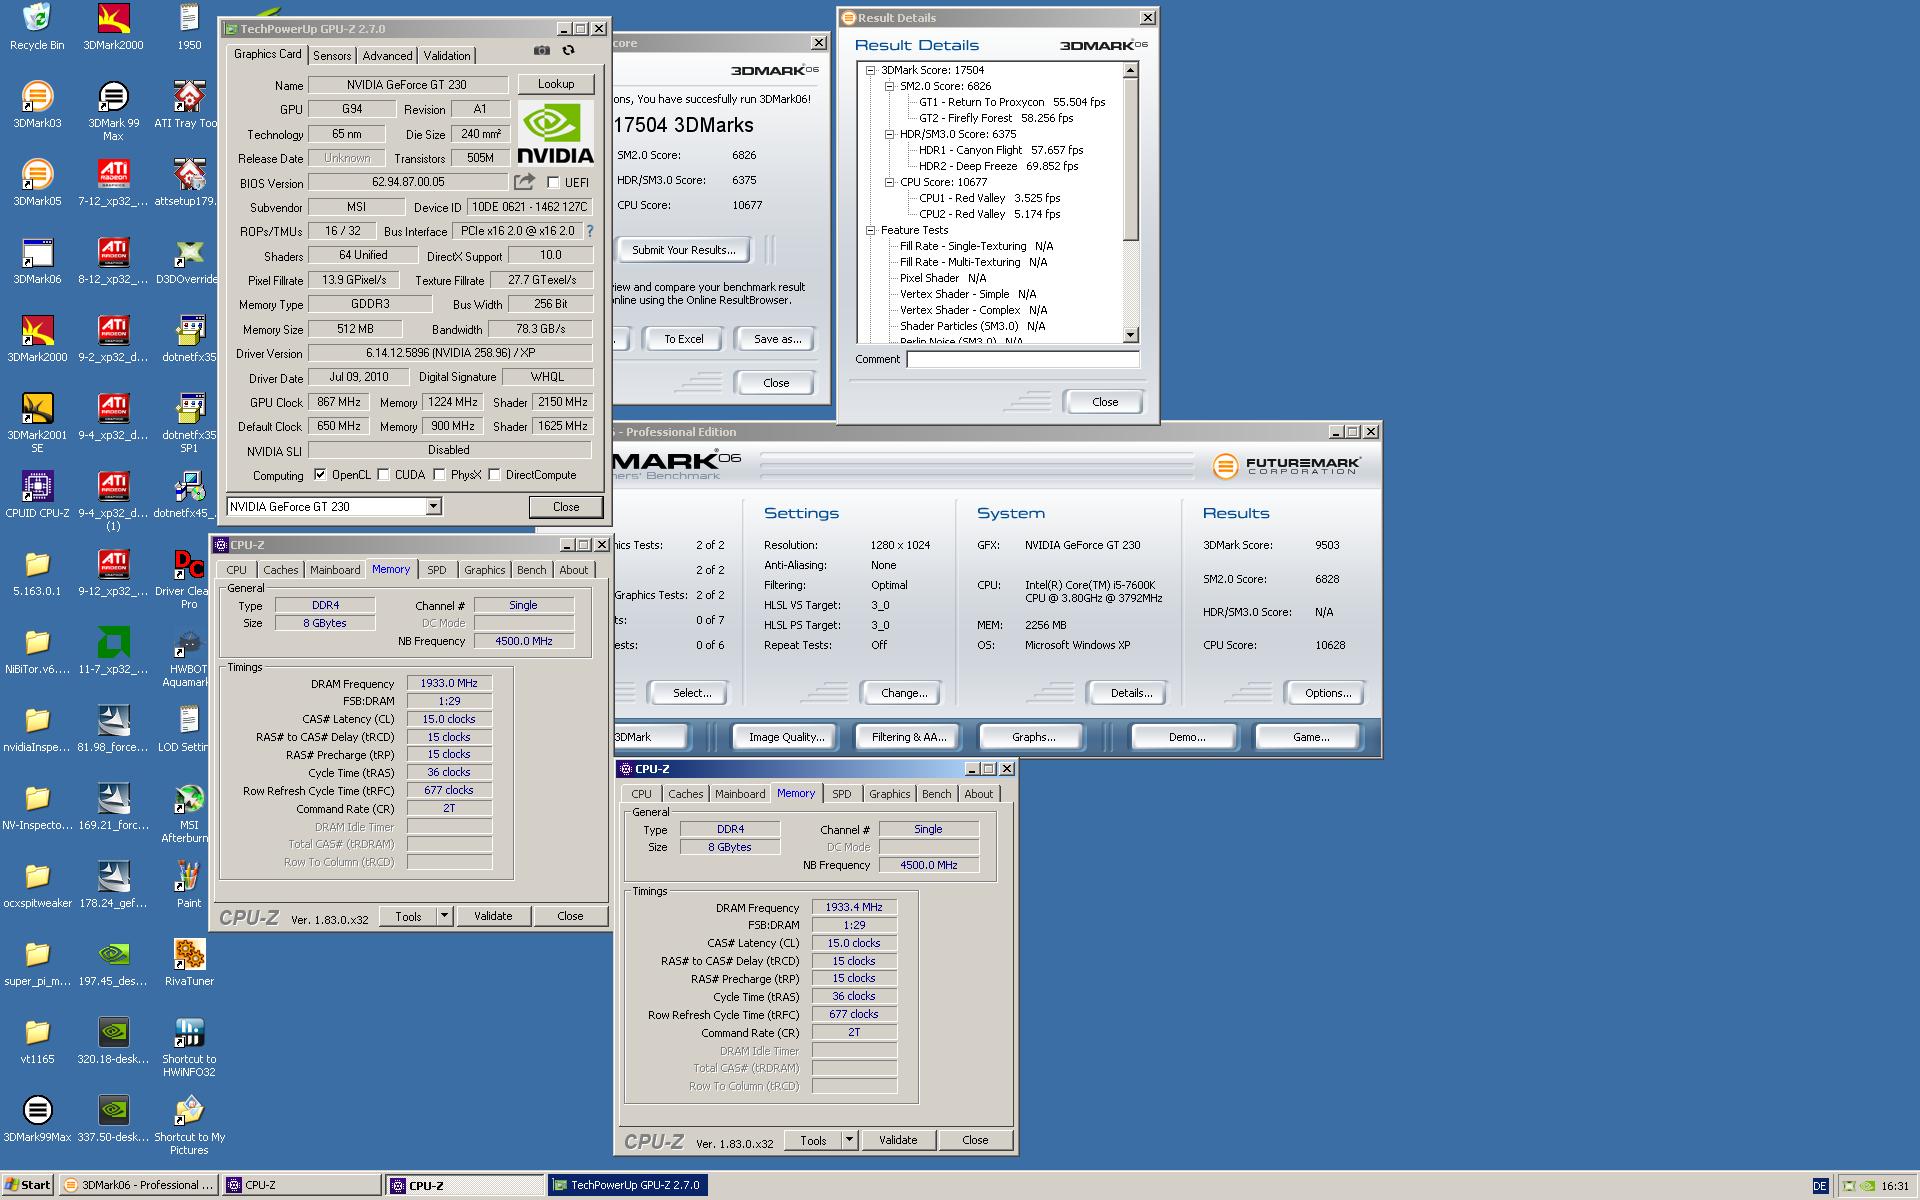Click the Lookup button in GPU-Z
Image resolution: width=1920 pixels, height=1200 pixels.
[556, 84]
